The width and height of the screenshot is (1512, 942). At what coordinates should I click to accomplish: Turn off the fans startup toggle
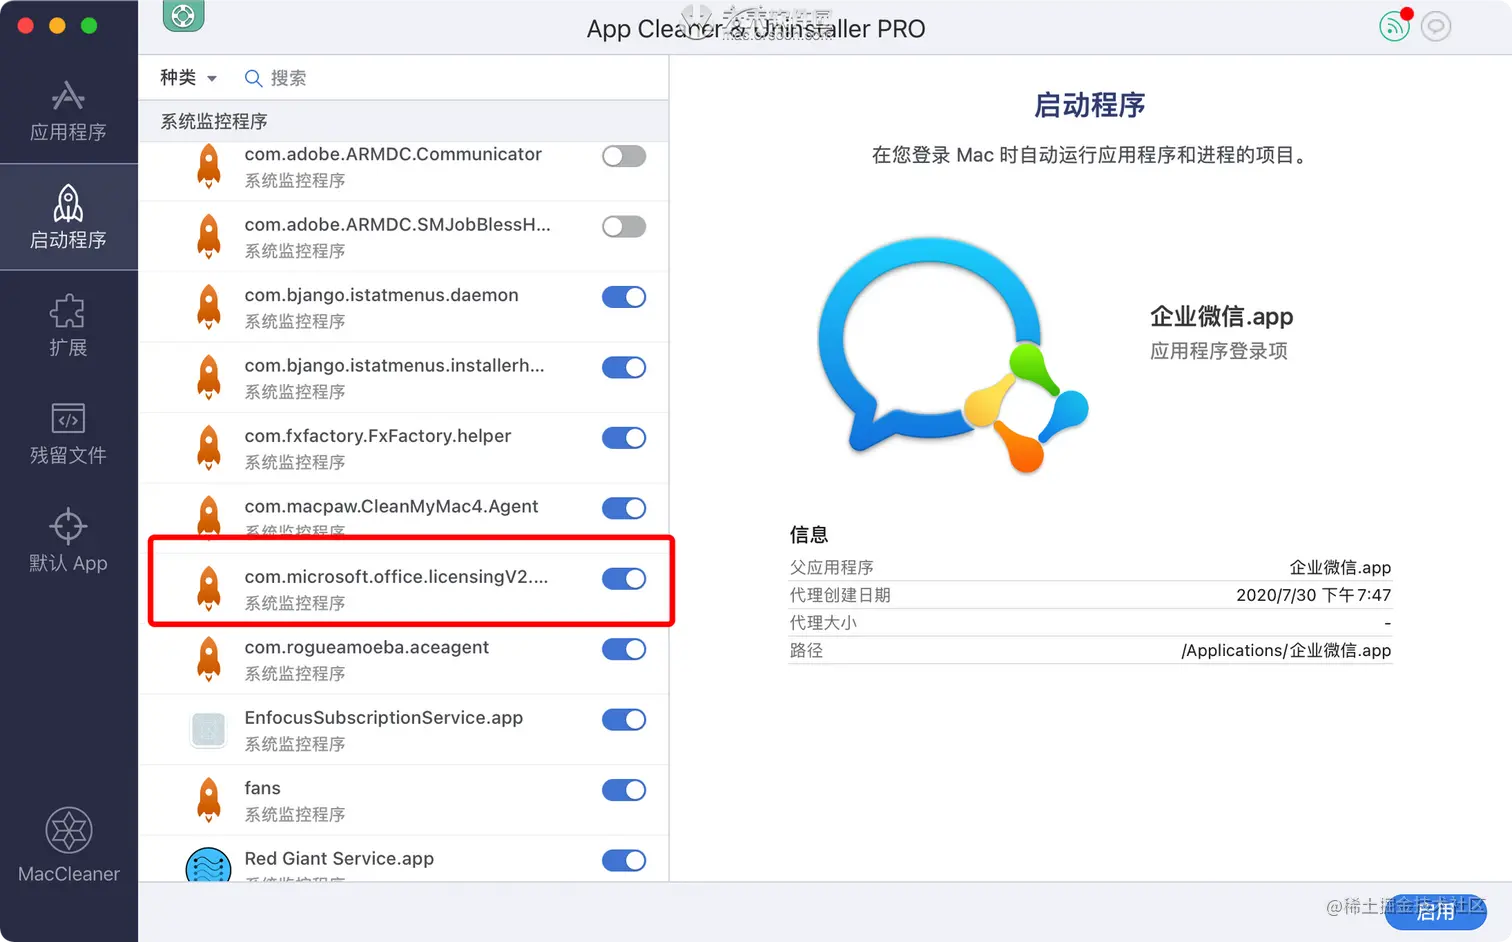point(624,790)
